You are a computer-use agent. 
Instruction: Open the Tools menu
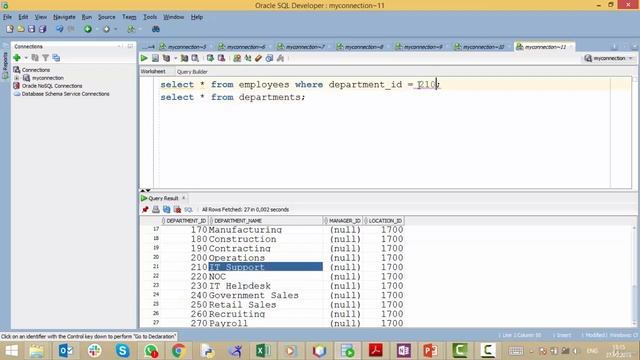150,17
